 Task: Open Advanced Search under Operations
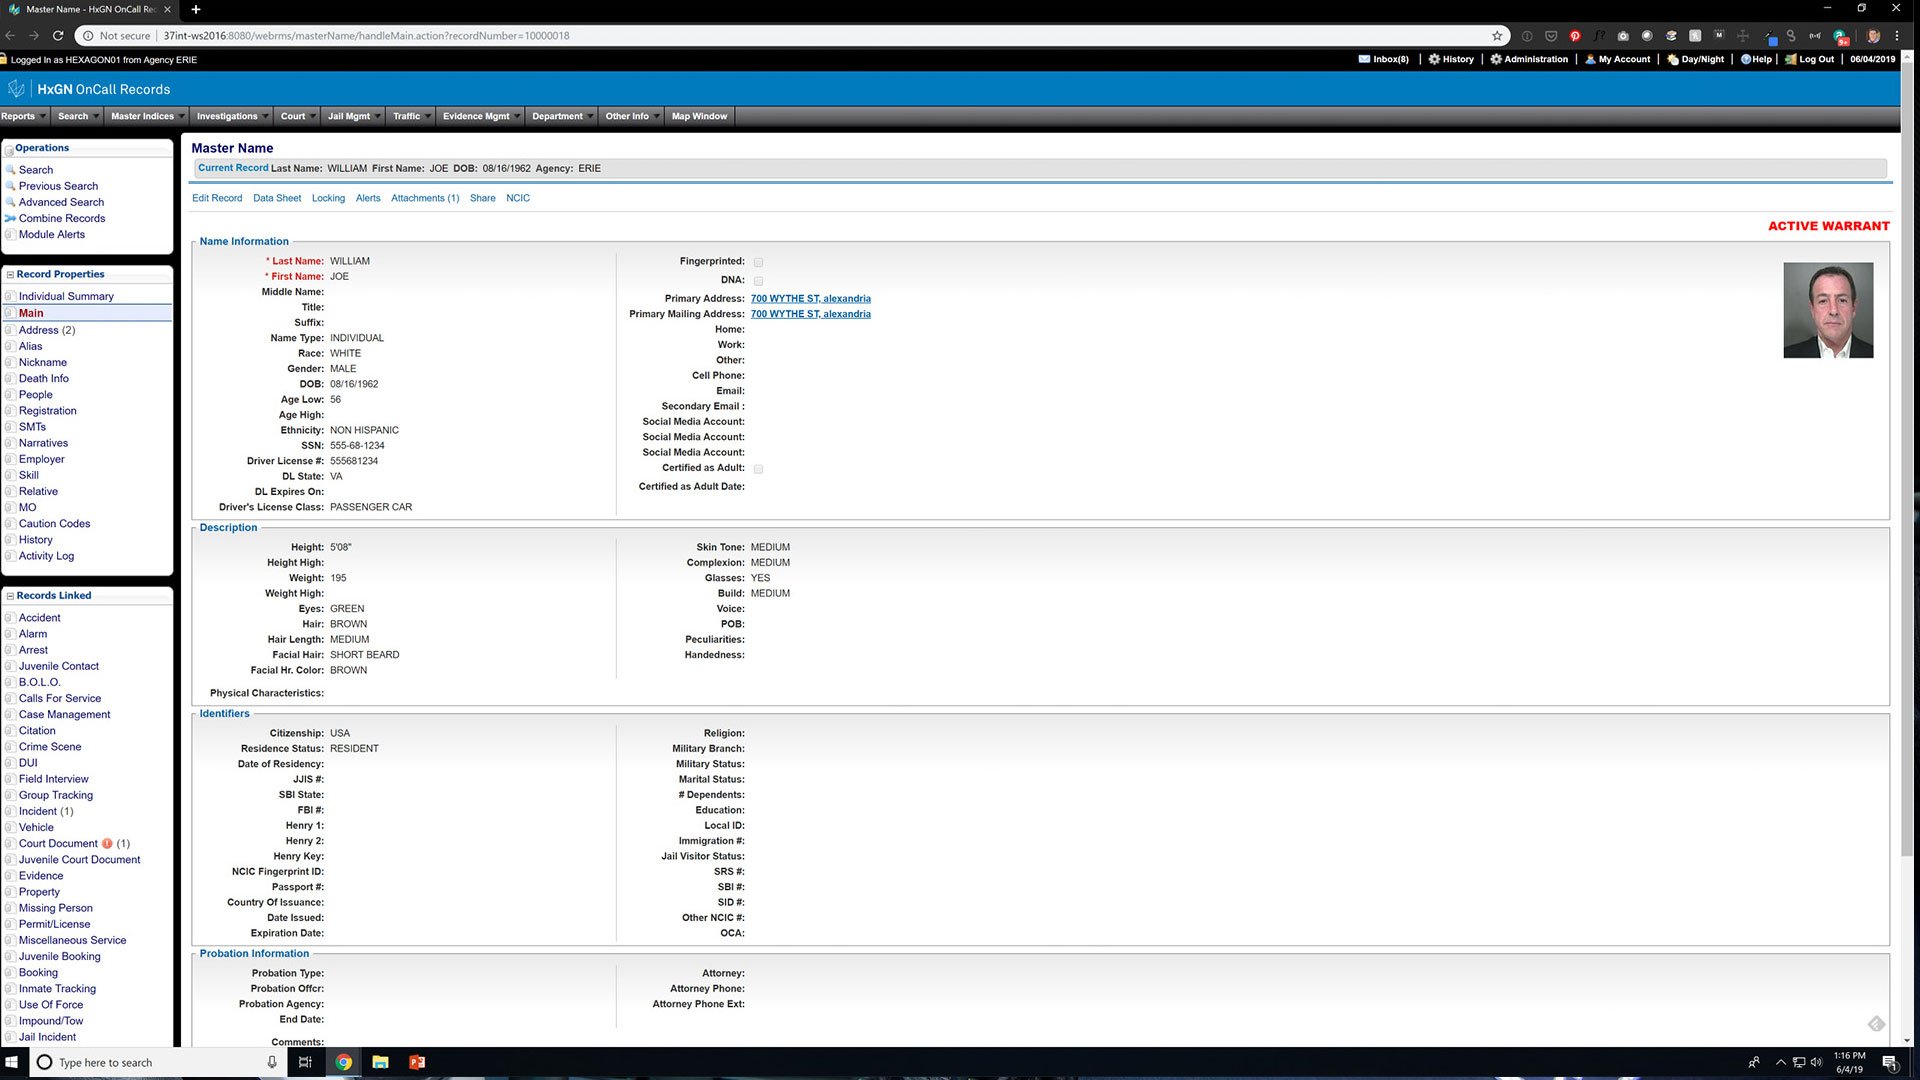pyautogui.click(x=61, y=202)
